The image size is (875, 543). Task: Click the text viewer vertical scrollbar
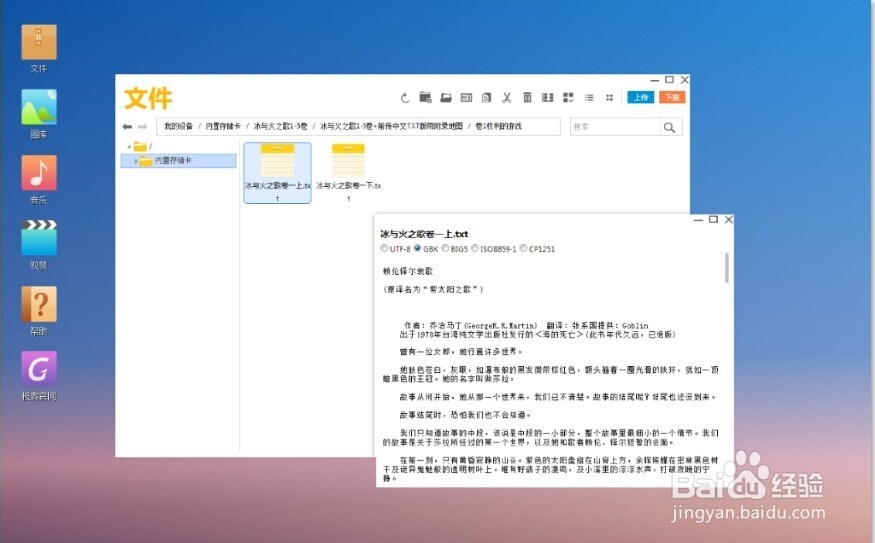click(727, 268)
